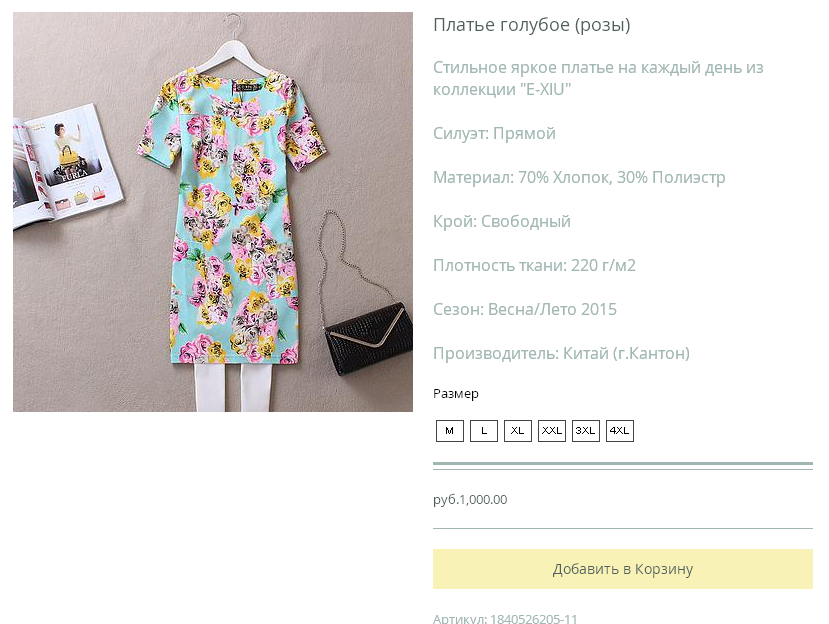
Task: Click the 'Сезон: Весна/Лето 2015' text
Action: point(524,310)
